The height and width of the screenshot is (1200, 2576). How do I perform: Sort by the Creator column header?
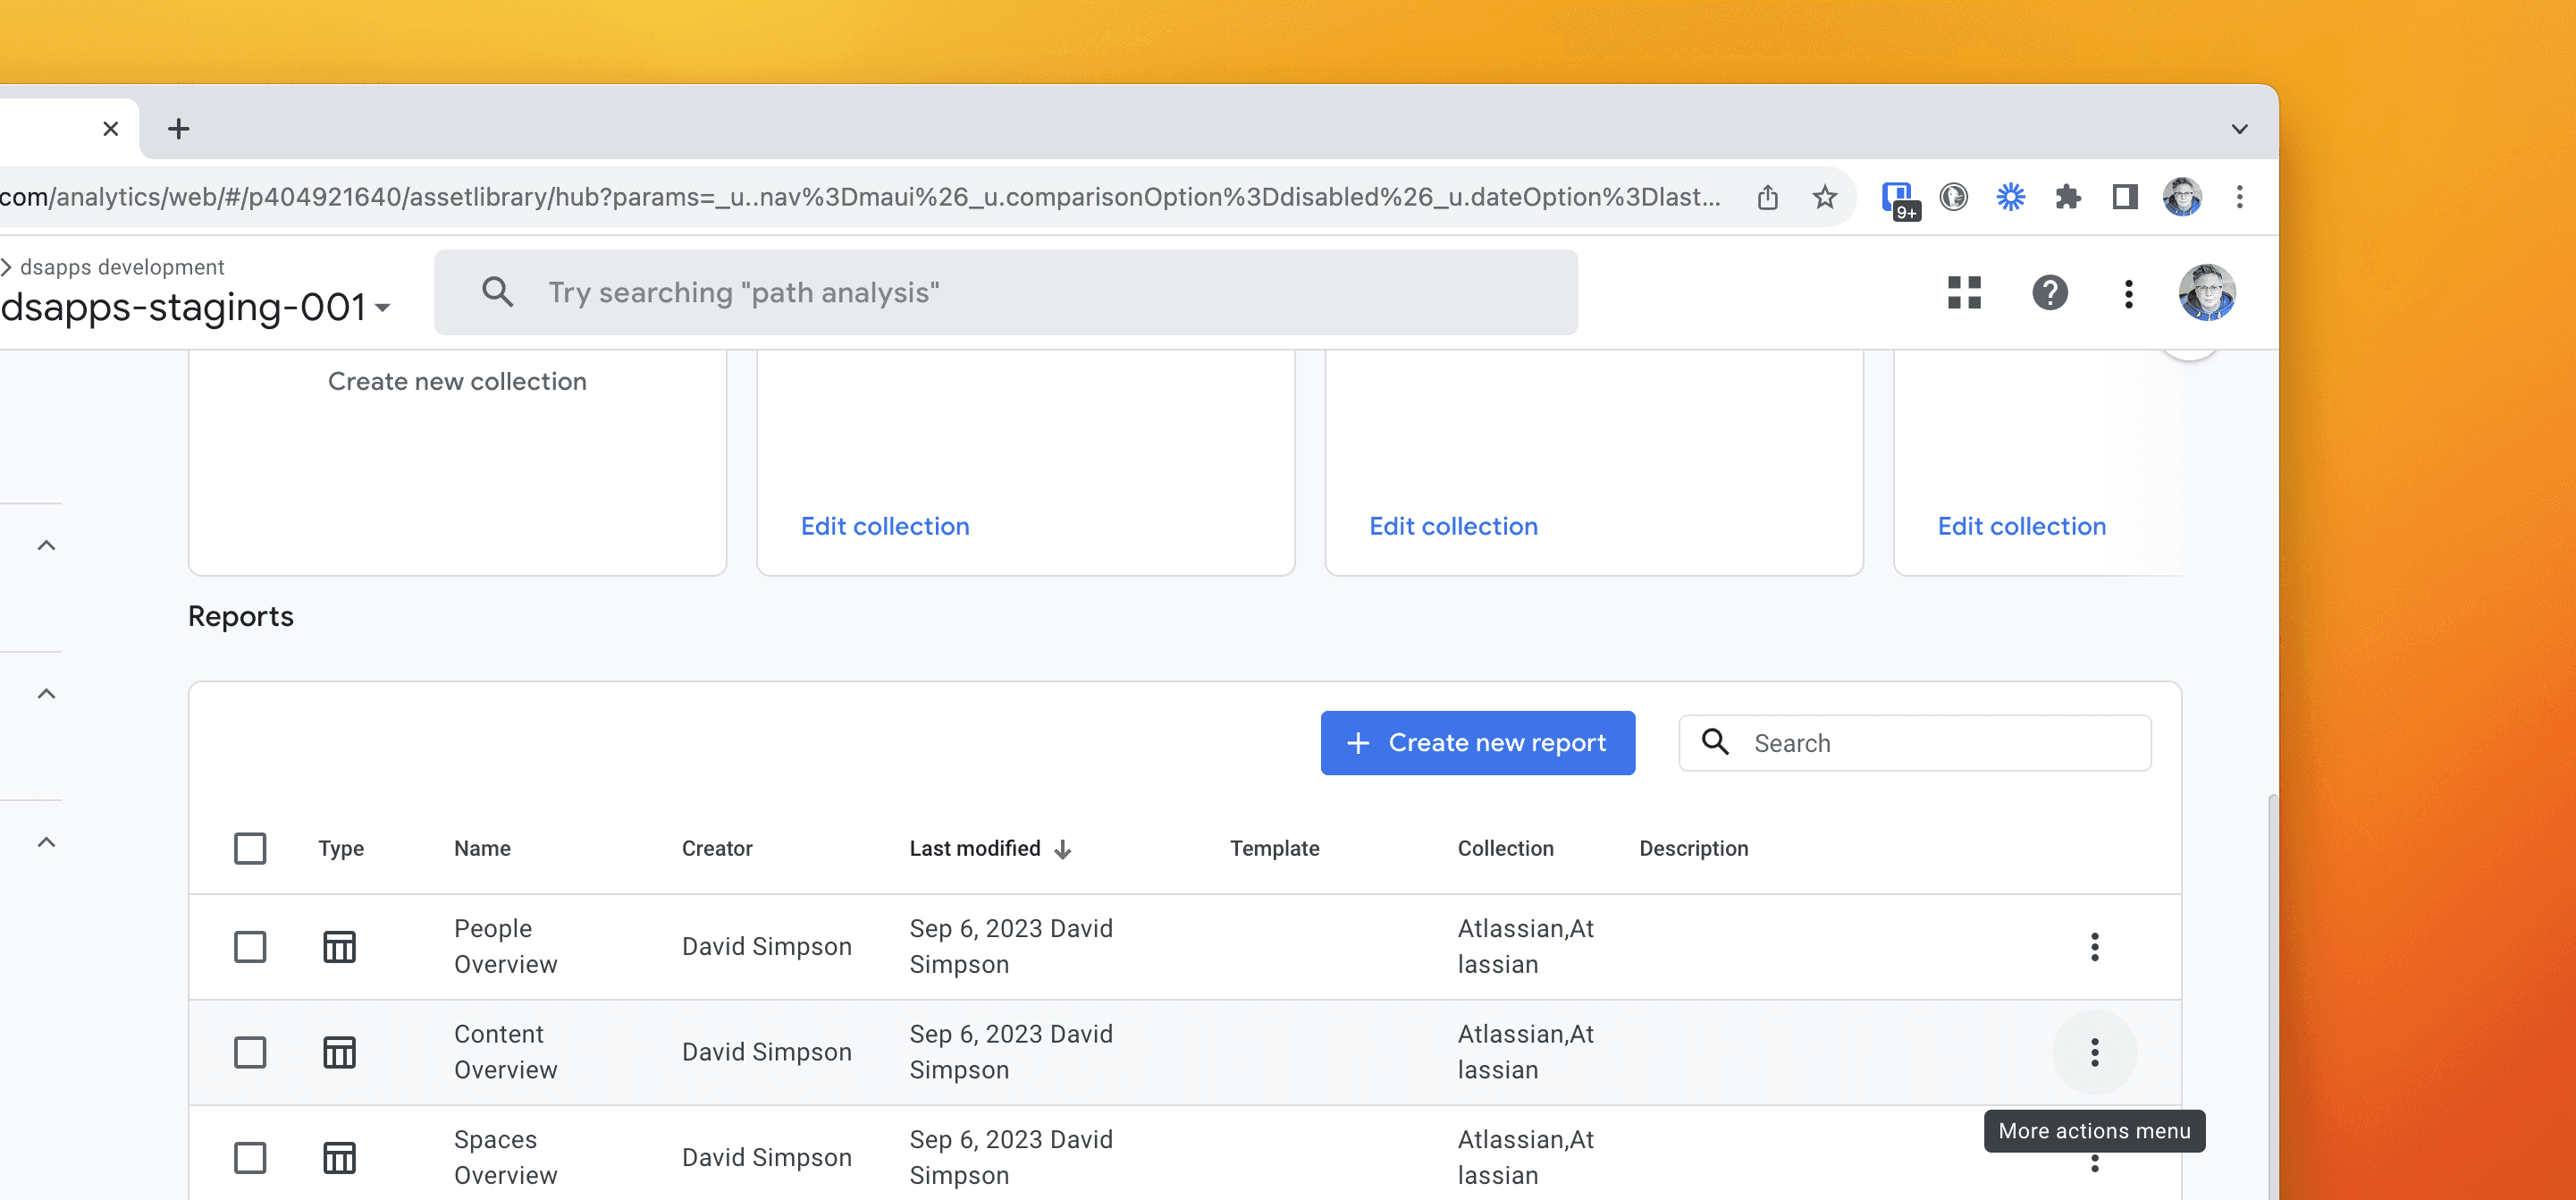[716, 848]
